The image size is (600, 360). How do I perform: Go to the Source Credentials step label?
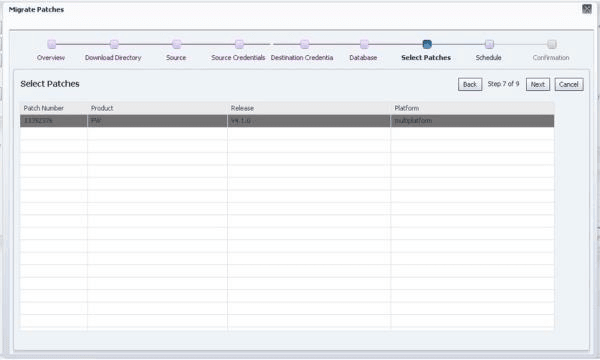238,58
